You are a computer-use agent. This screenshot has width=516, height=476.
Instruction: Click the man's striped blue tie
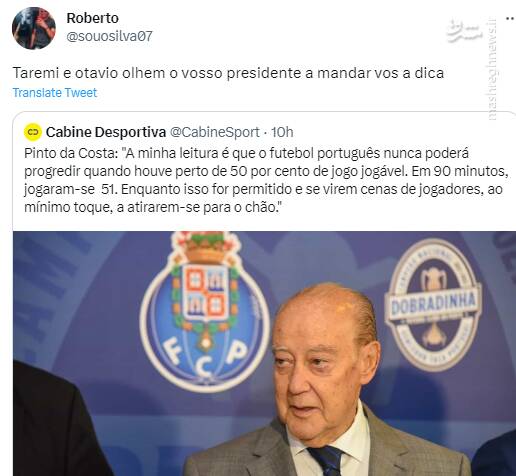(x=325, y=462)
